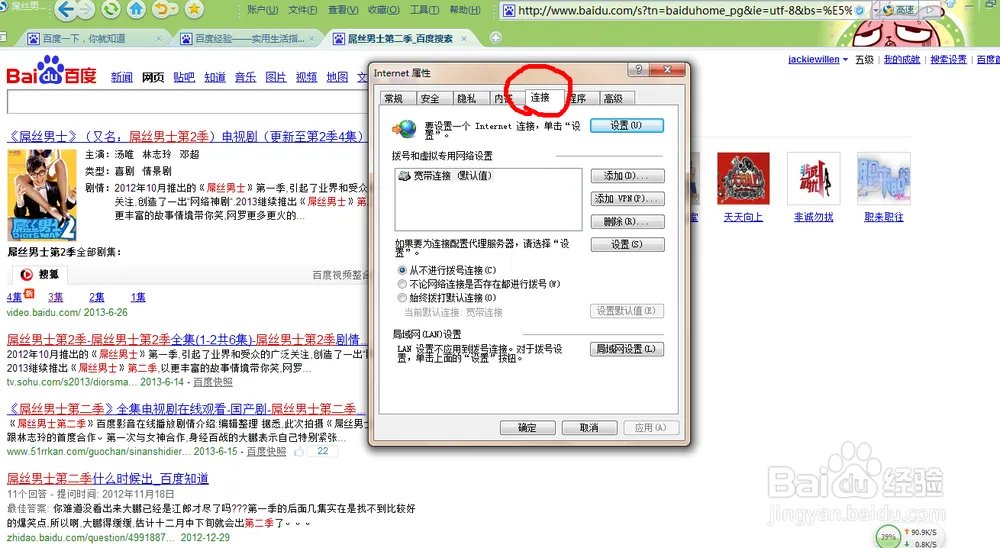Open favorites with the star icon
This screenshot has height=548, width=1000.
click(195, 10)
